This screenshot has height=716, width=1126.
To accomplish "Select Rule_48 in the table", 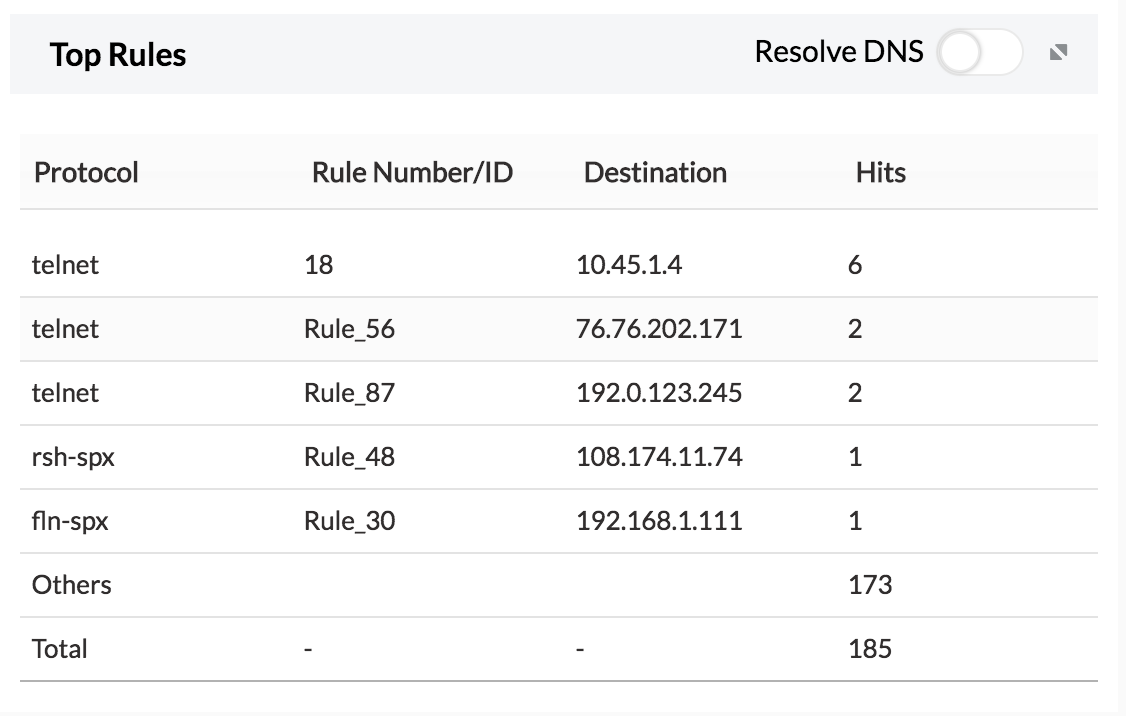I will [x=349, y=457].
